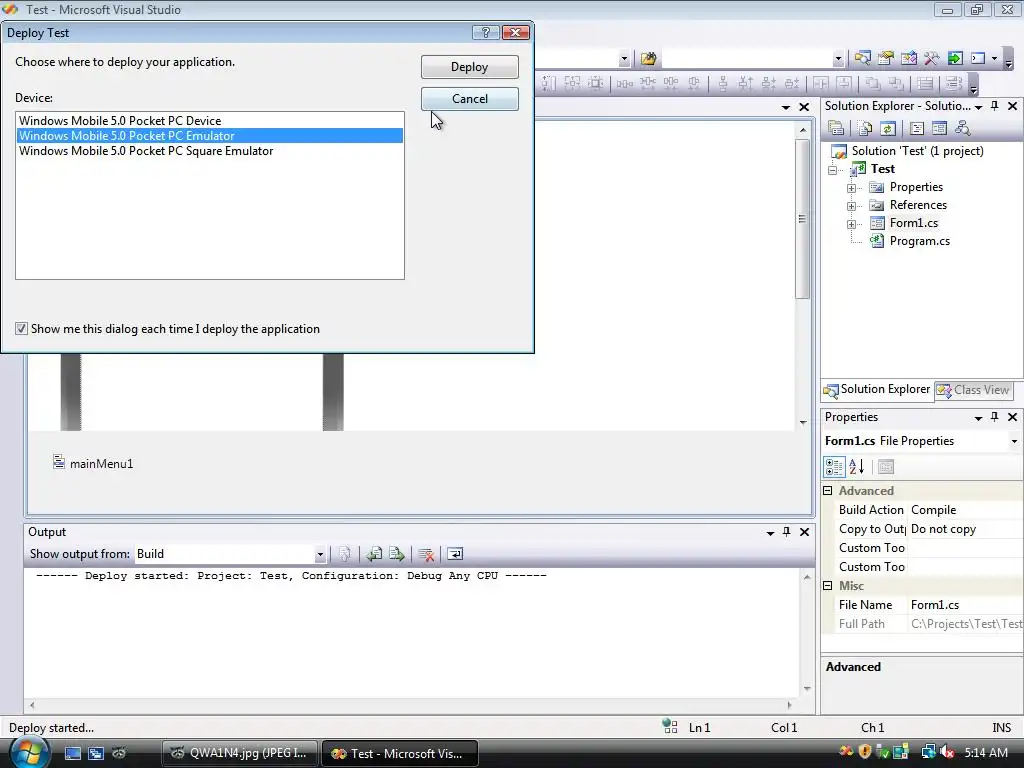Collapse the Advanced category in Properties
1024x768 pixels.
pos(828,490)
